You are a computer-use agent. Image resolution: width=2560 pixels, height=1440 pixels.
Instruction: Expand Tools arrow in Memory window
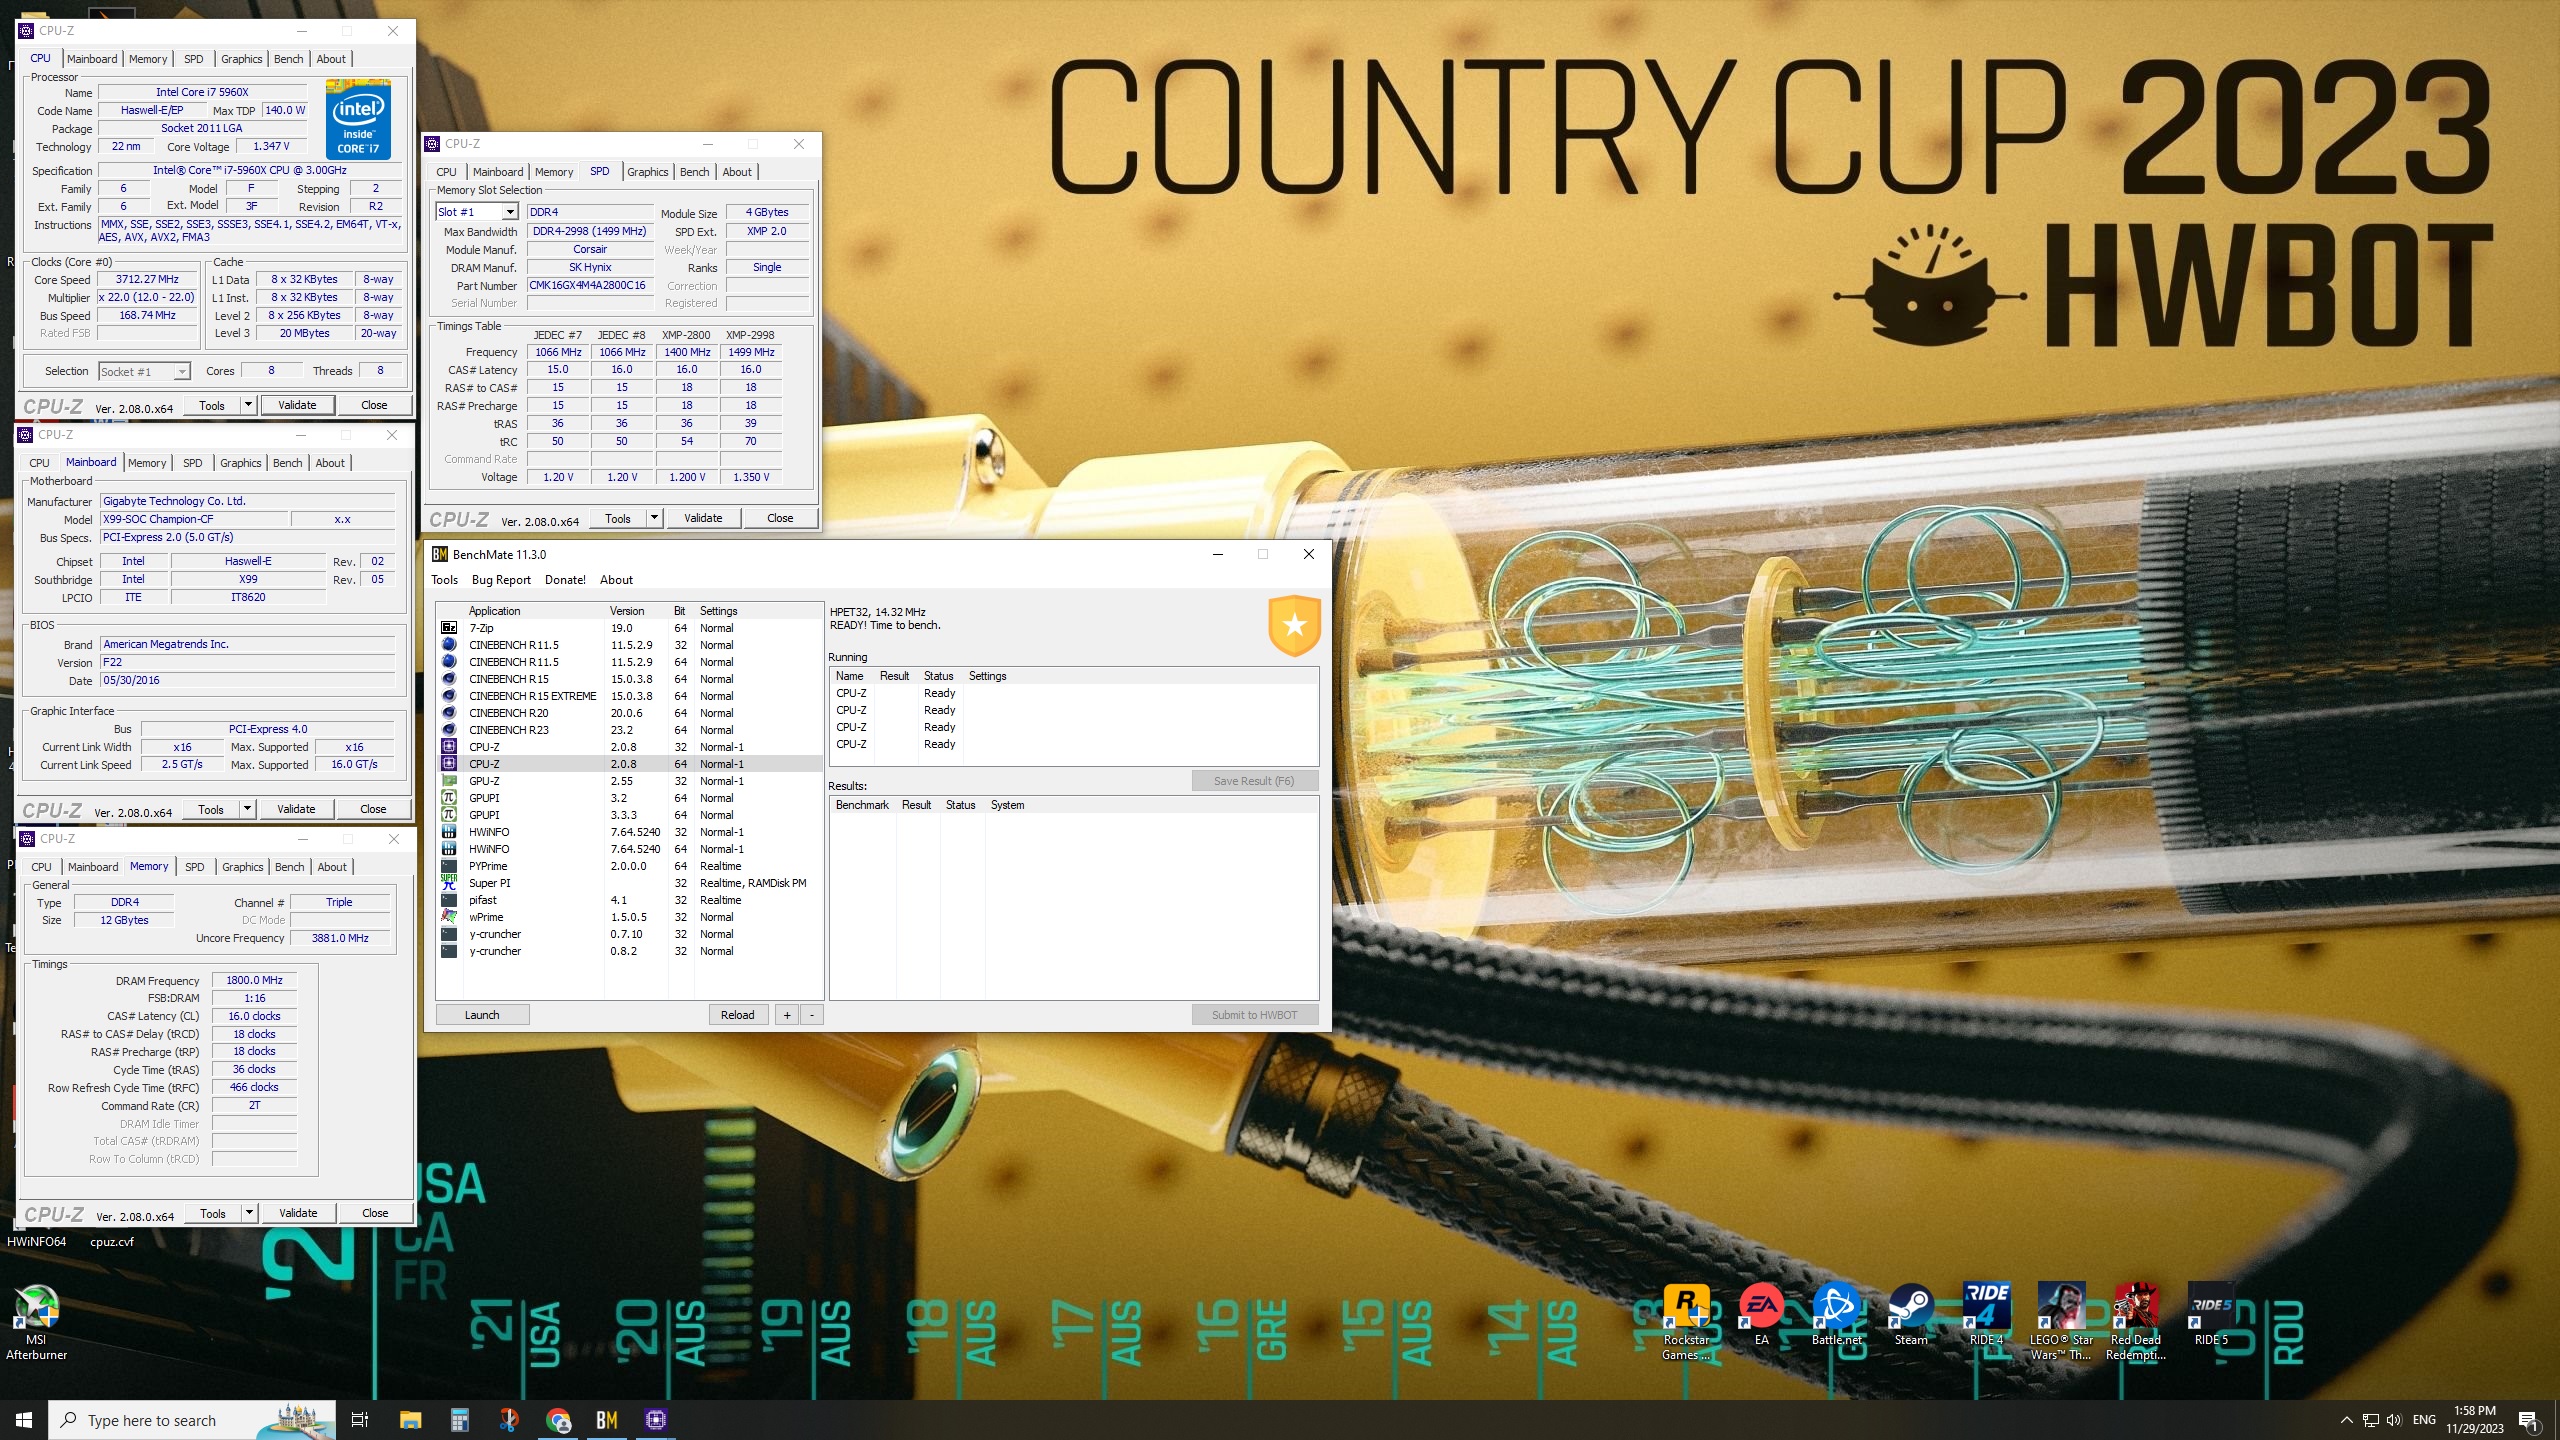click(x=249, y=1213)
